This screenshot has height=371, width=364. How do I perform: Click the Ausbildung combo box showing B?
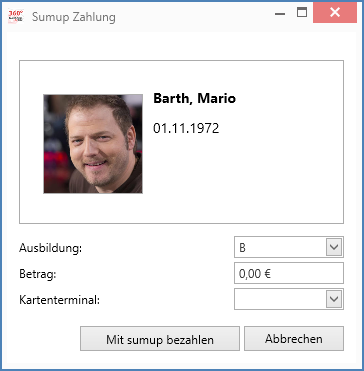289,247
